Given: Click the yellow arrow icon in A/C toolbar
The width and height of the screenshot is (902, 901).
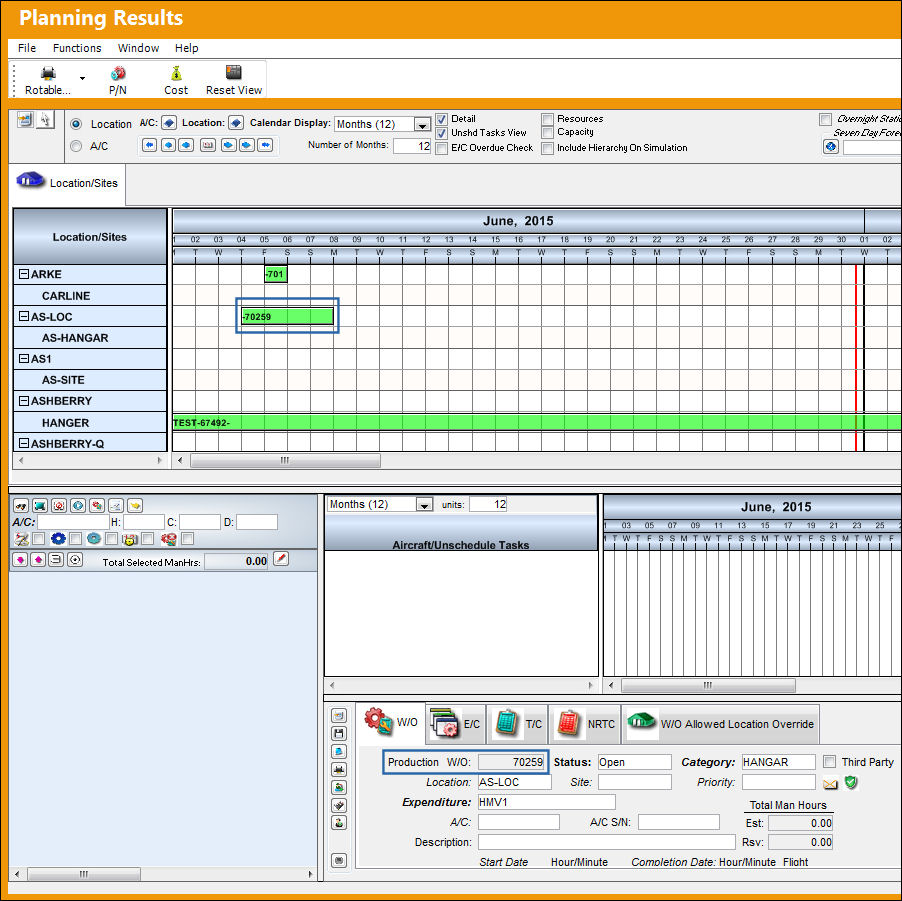Looking at the screenshot, I should tap(135, 506).
